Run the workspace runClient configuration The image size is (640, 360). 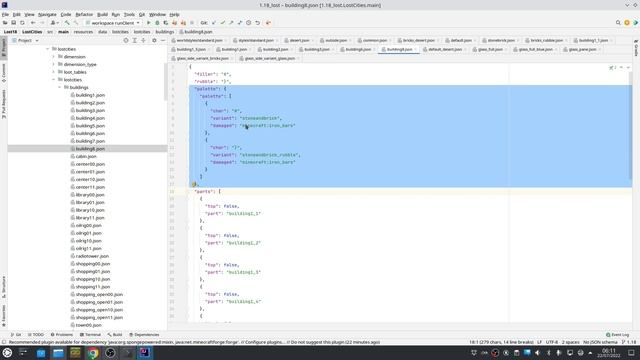point(149,23)
